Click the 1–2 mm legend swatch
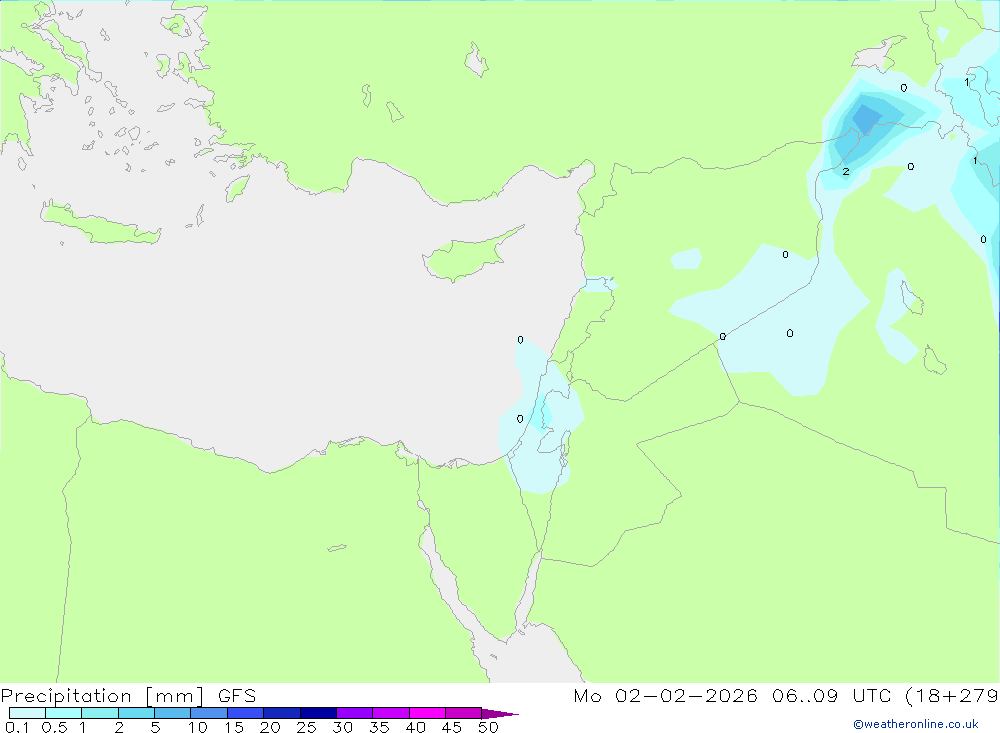Viewport: 1000px width, 733px height. click(x=100, y=713)
